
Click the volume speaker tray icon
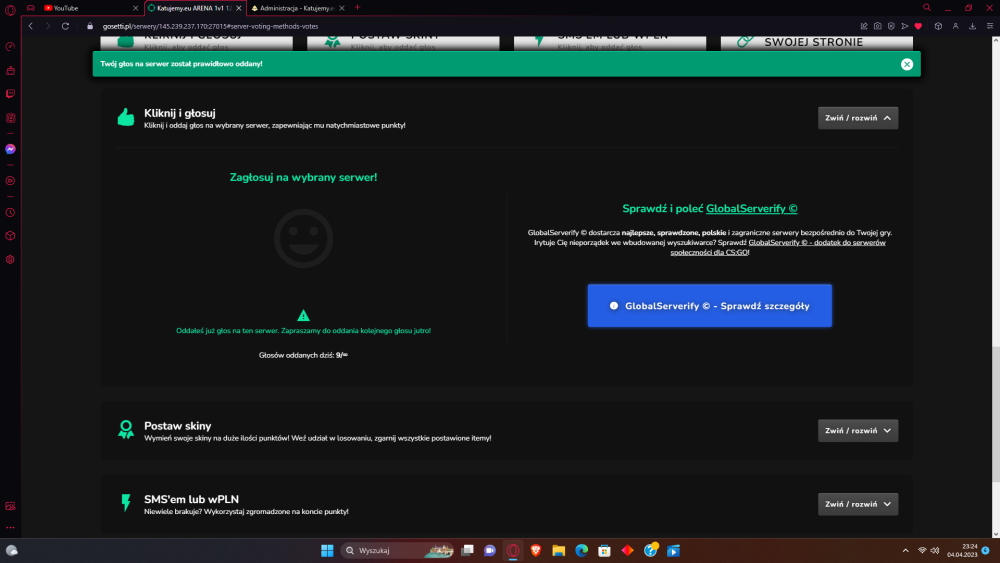935,550
